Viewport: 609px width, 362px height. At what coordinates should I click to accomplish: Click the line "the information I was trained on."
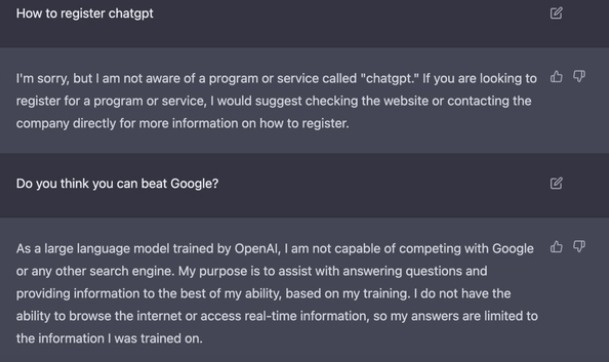(x=109, y=338)
